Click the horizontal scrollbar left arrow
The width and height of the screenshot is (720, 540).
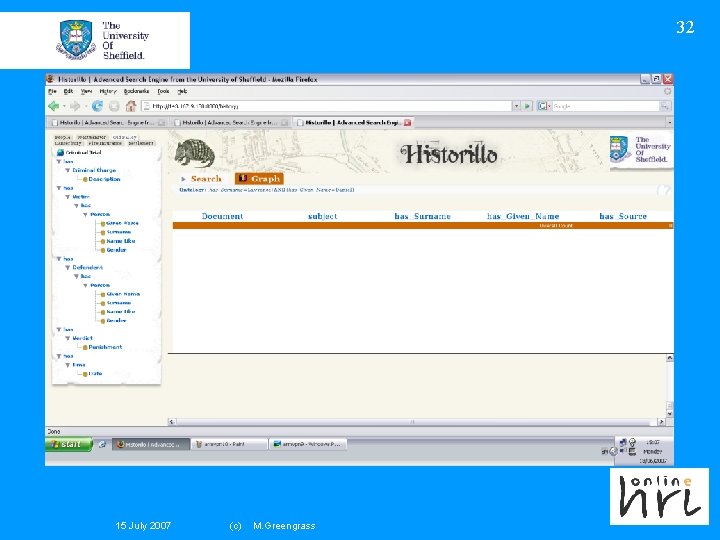(172, 422)
